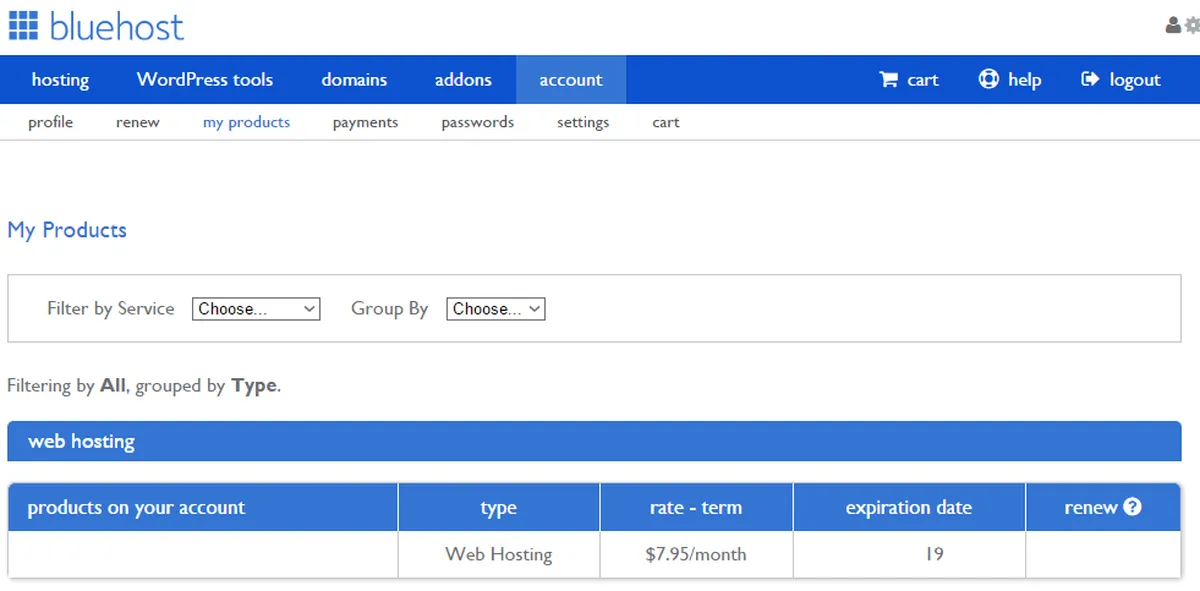Click the logout arrow icon
The image size is (1200, 591).
[x=1090, y=79]
